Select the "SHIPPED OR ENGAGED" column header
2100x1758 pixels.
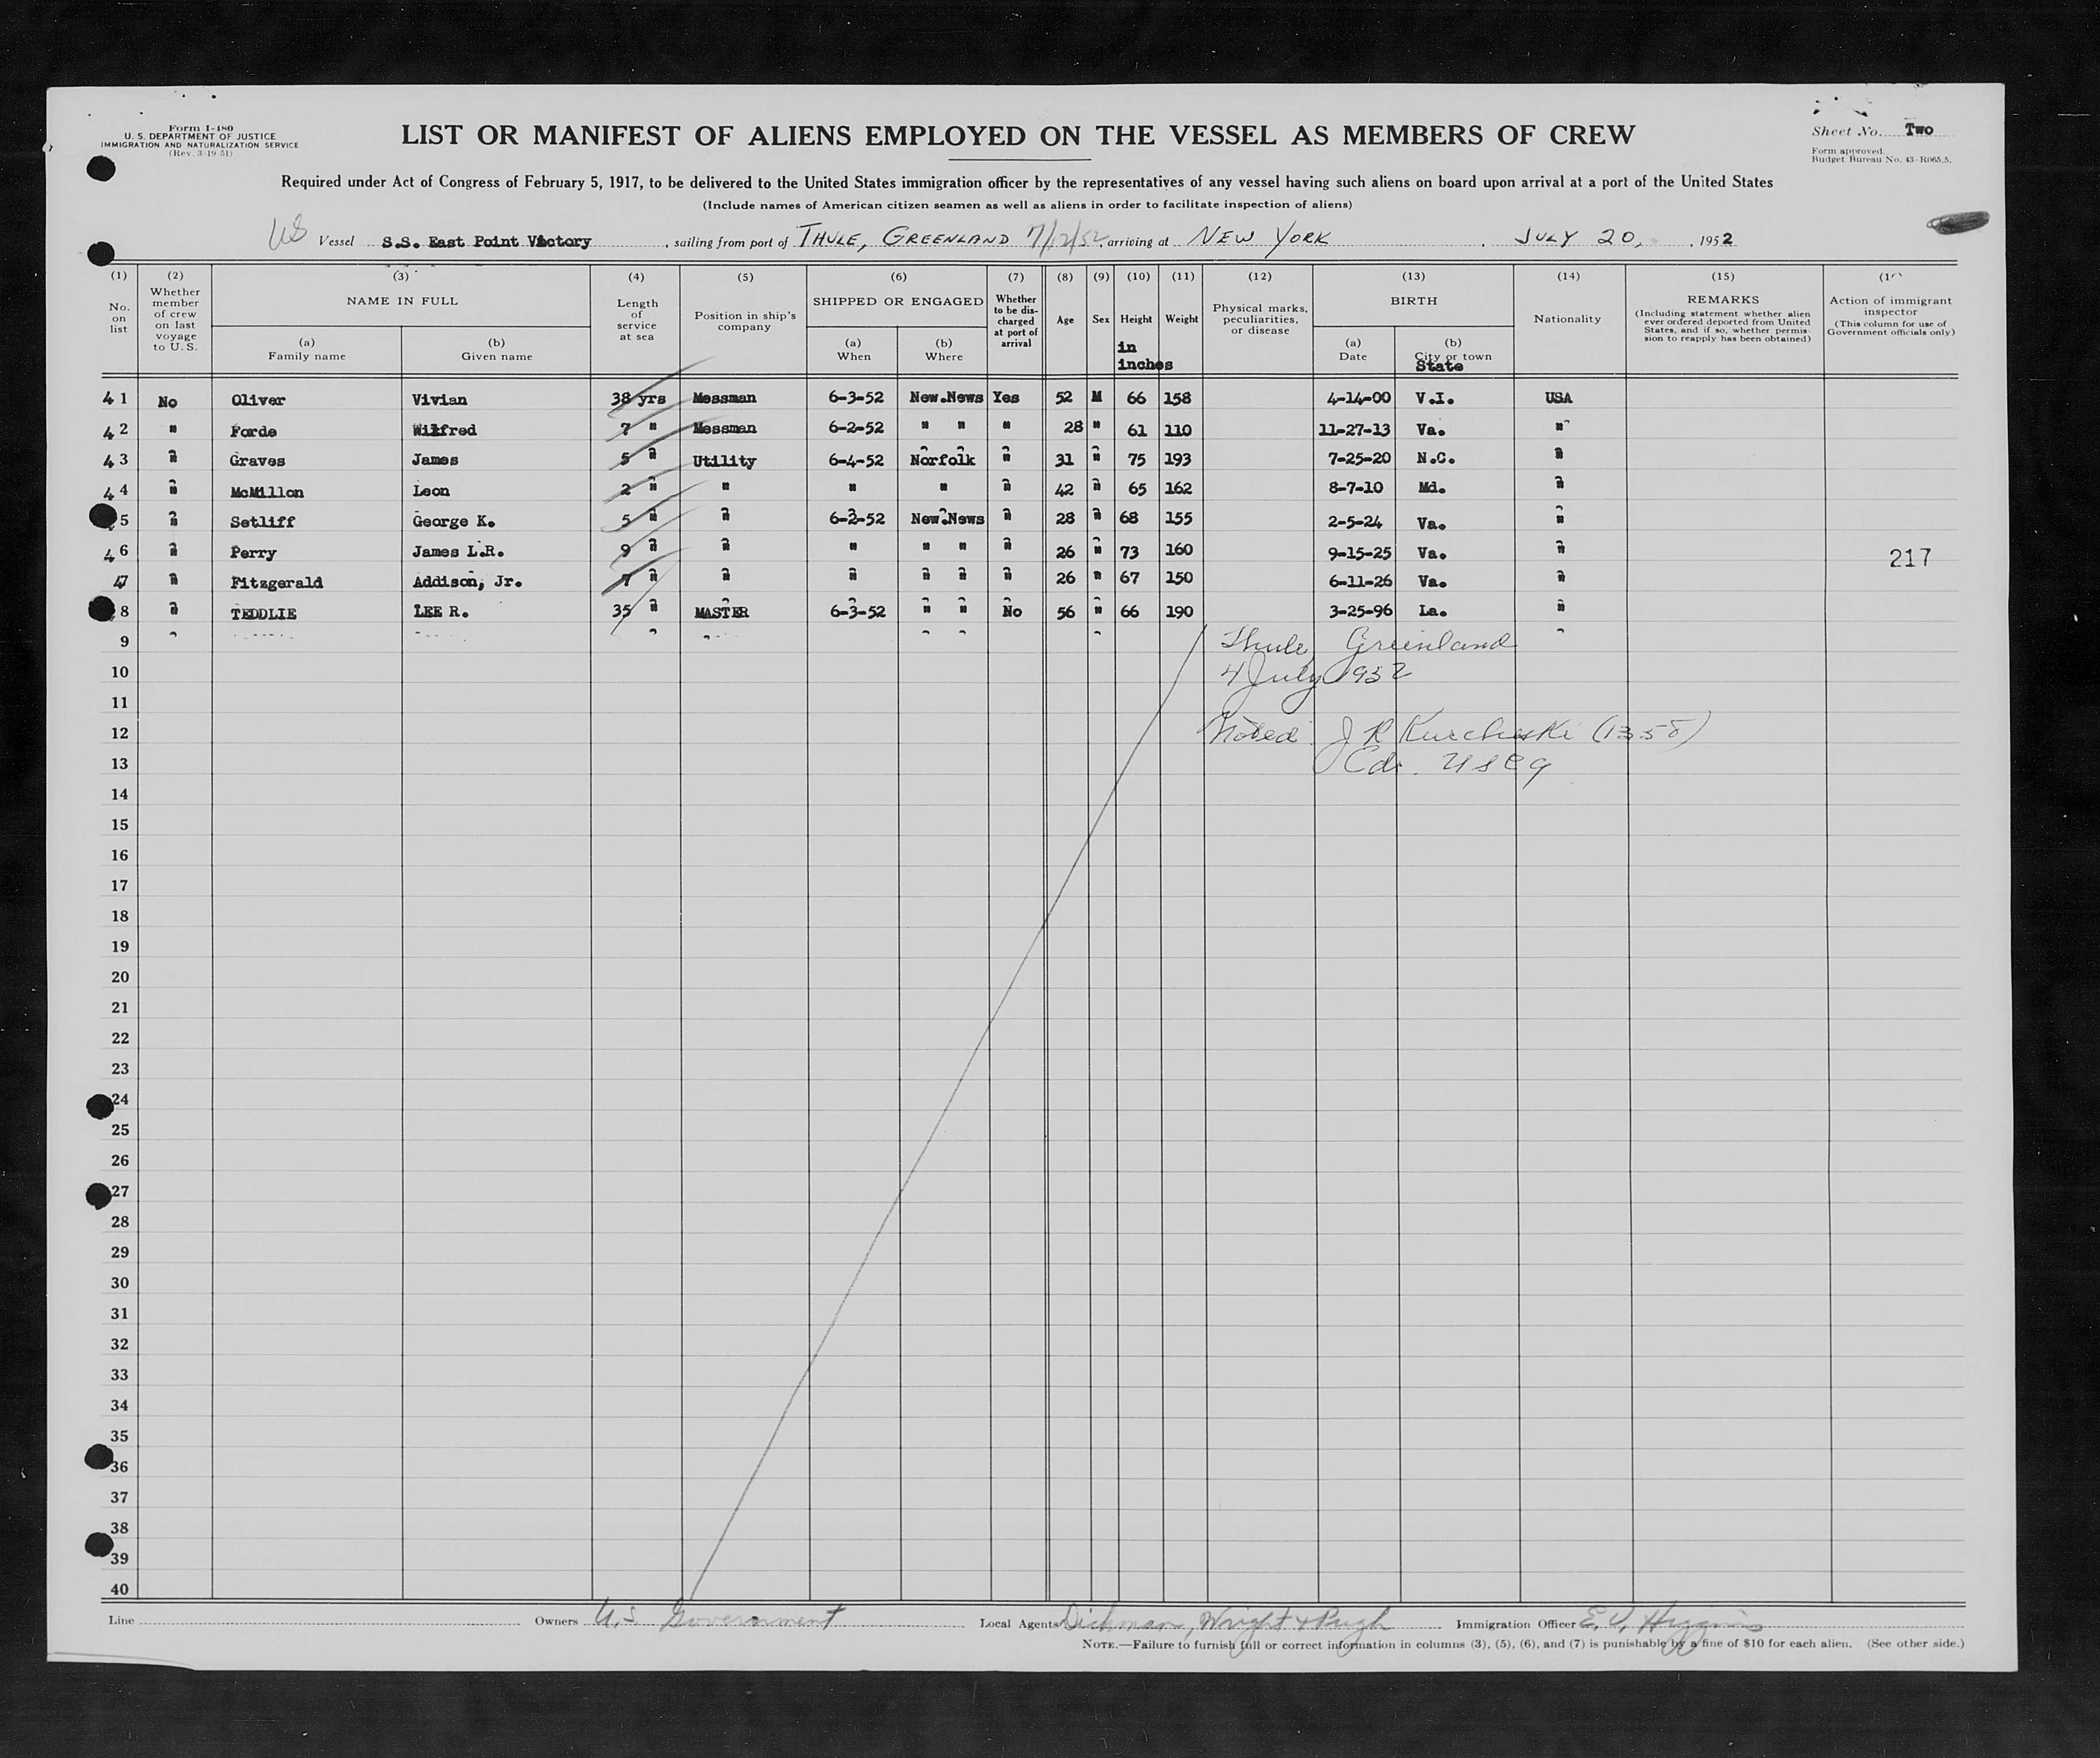pos(898,301)
